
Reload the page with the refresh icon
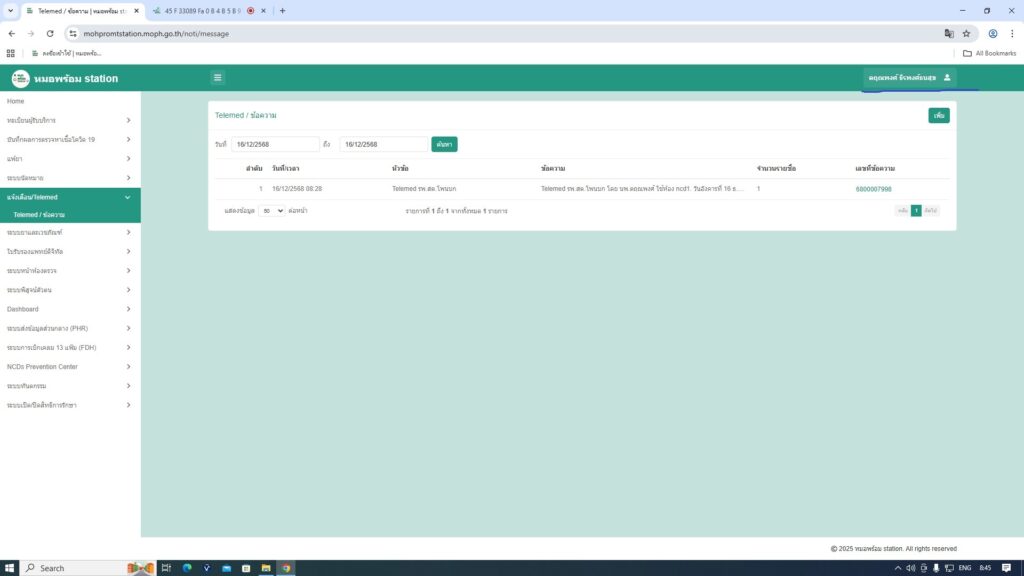pyautogui.click(x=50, y=33)
